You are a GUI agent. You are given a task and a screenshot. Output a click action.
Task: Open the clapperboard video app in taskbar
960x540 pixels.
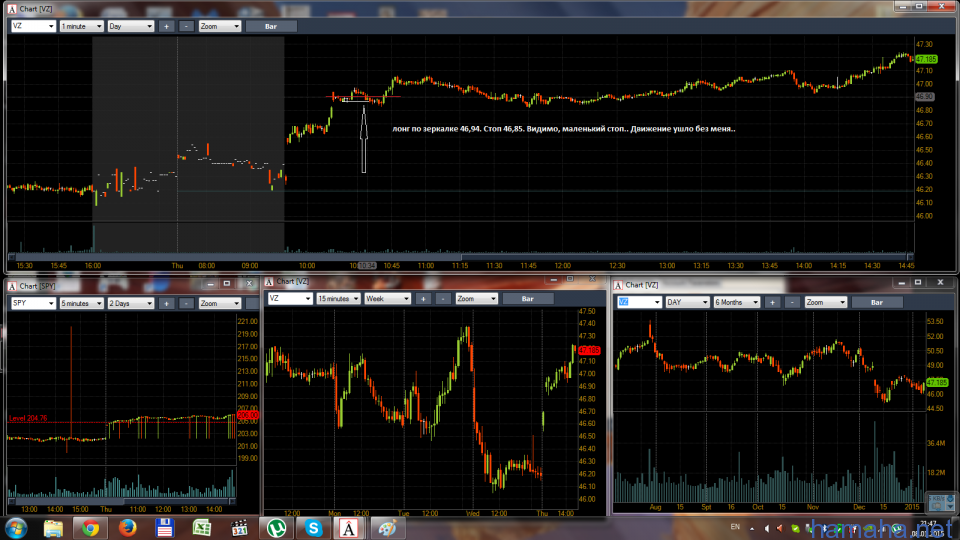[x=239, y=528]
